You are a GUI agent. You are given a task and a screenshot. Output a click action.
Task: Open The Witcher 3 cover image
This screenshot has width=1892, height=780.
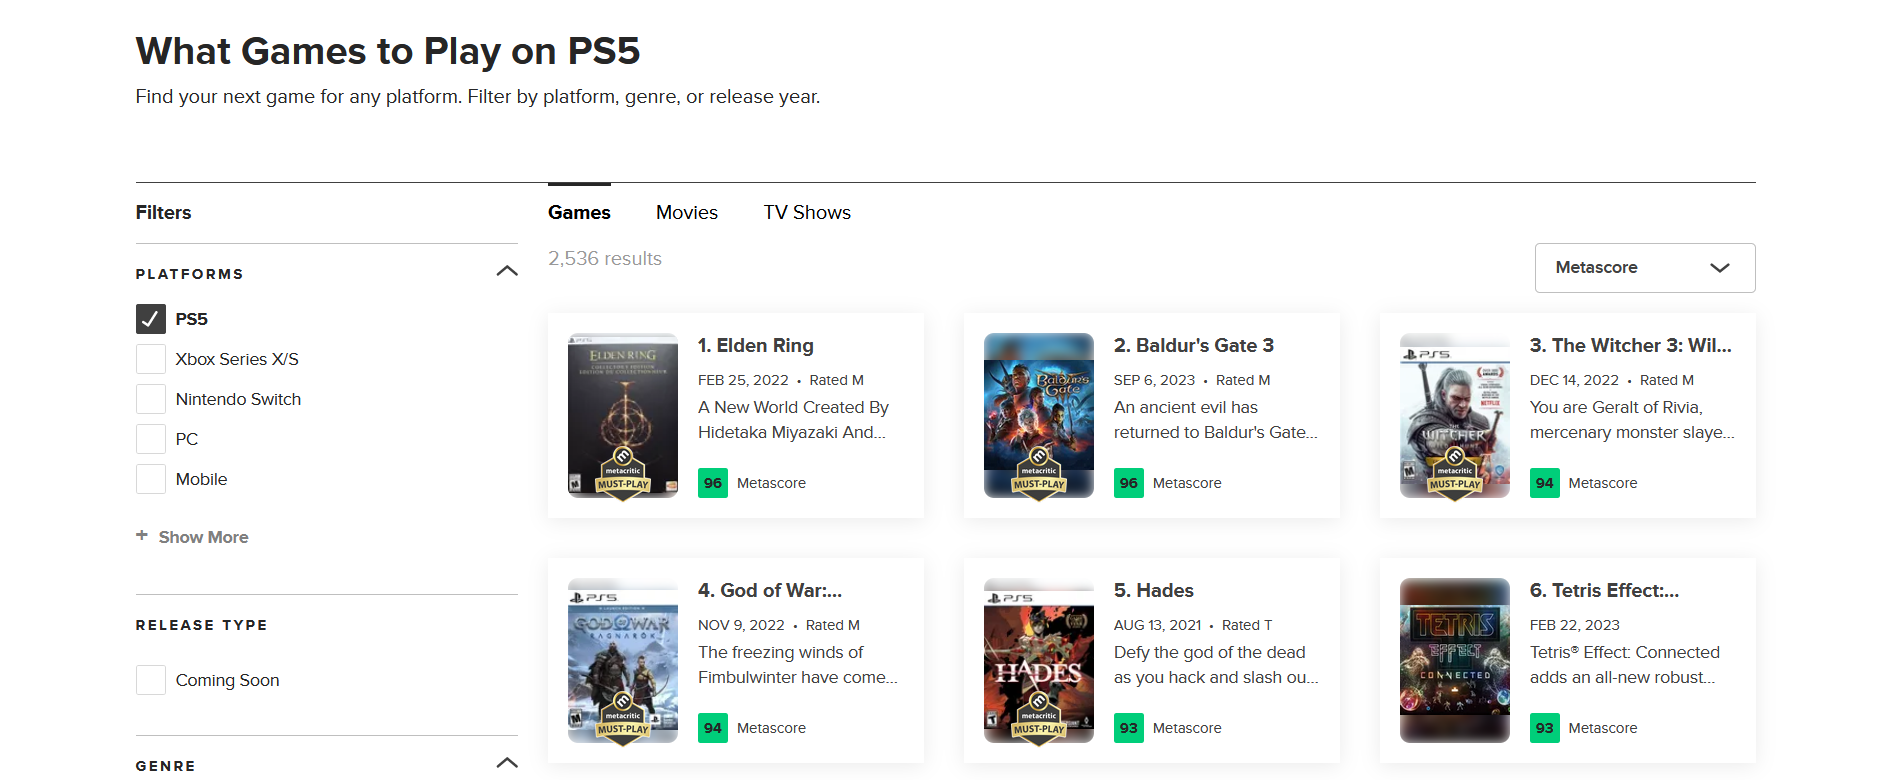click(x=1454, y=415)
